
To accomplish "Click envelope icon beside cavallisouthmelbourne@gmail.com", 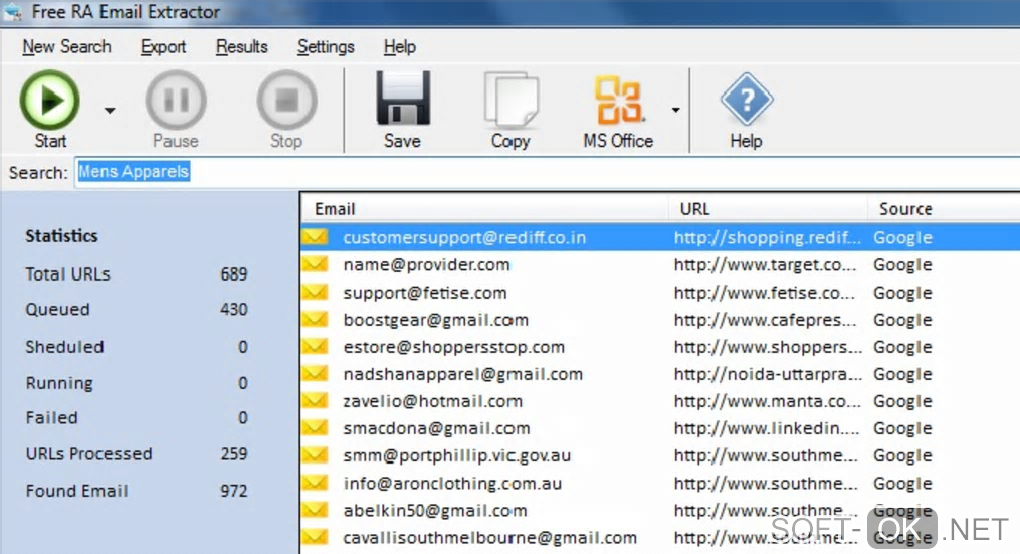I will (x=315, y=538).
